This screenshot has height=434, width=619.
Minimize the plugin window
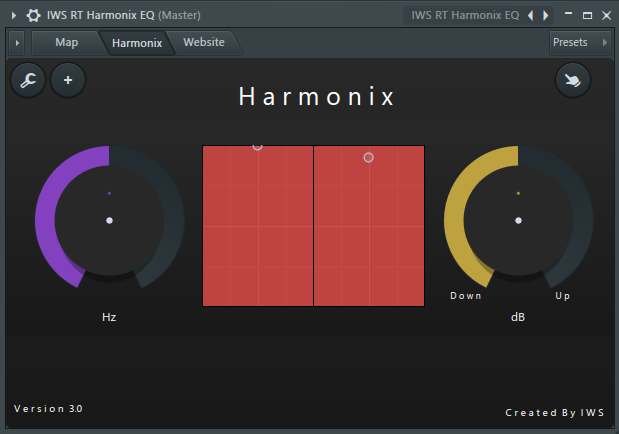[568, 15]
